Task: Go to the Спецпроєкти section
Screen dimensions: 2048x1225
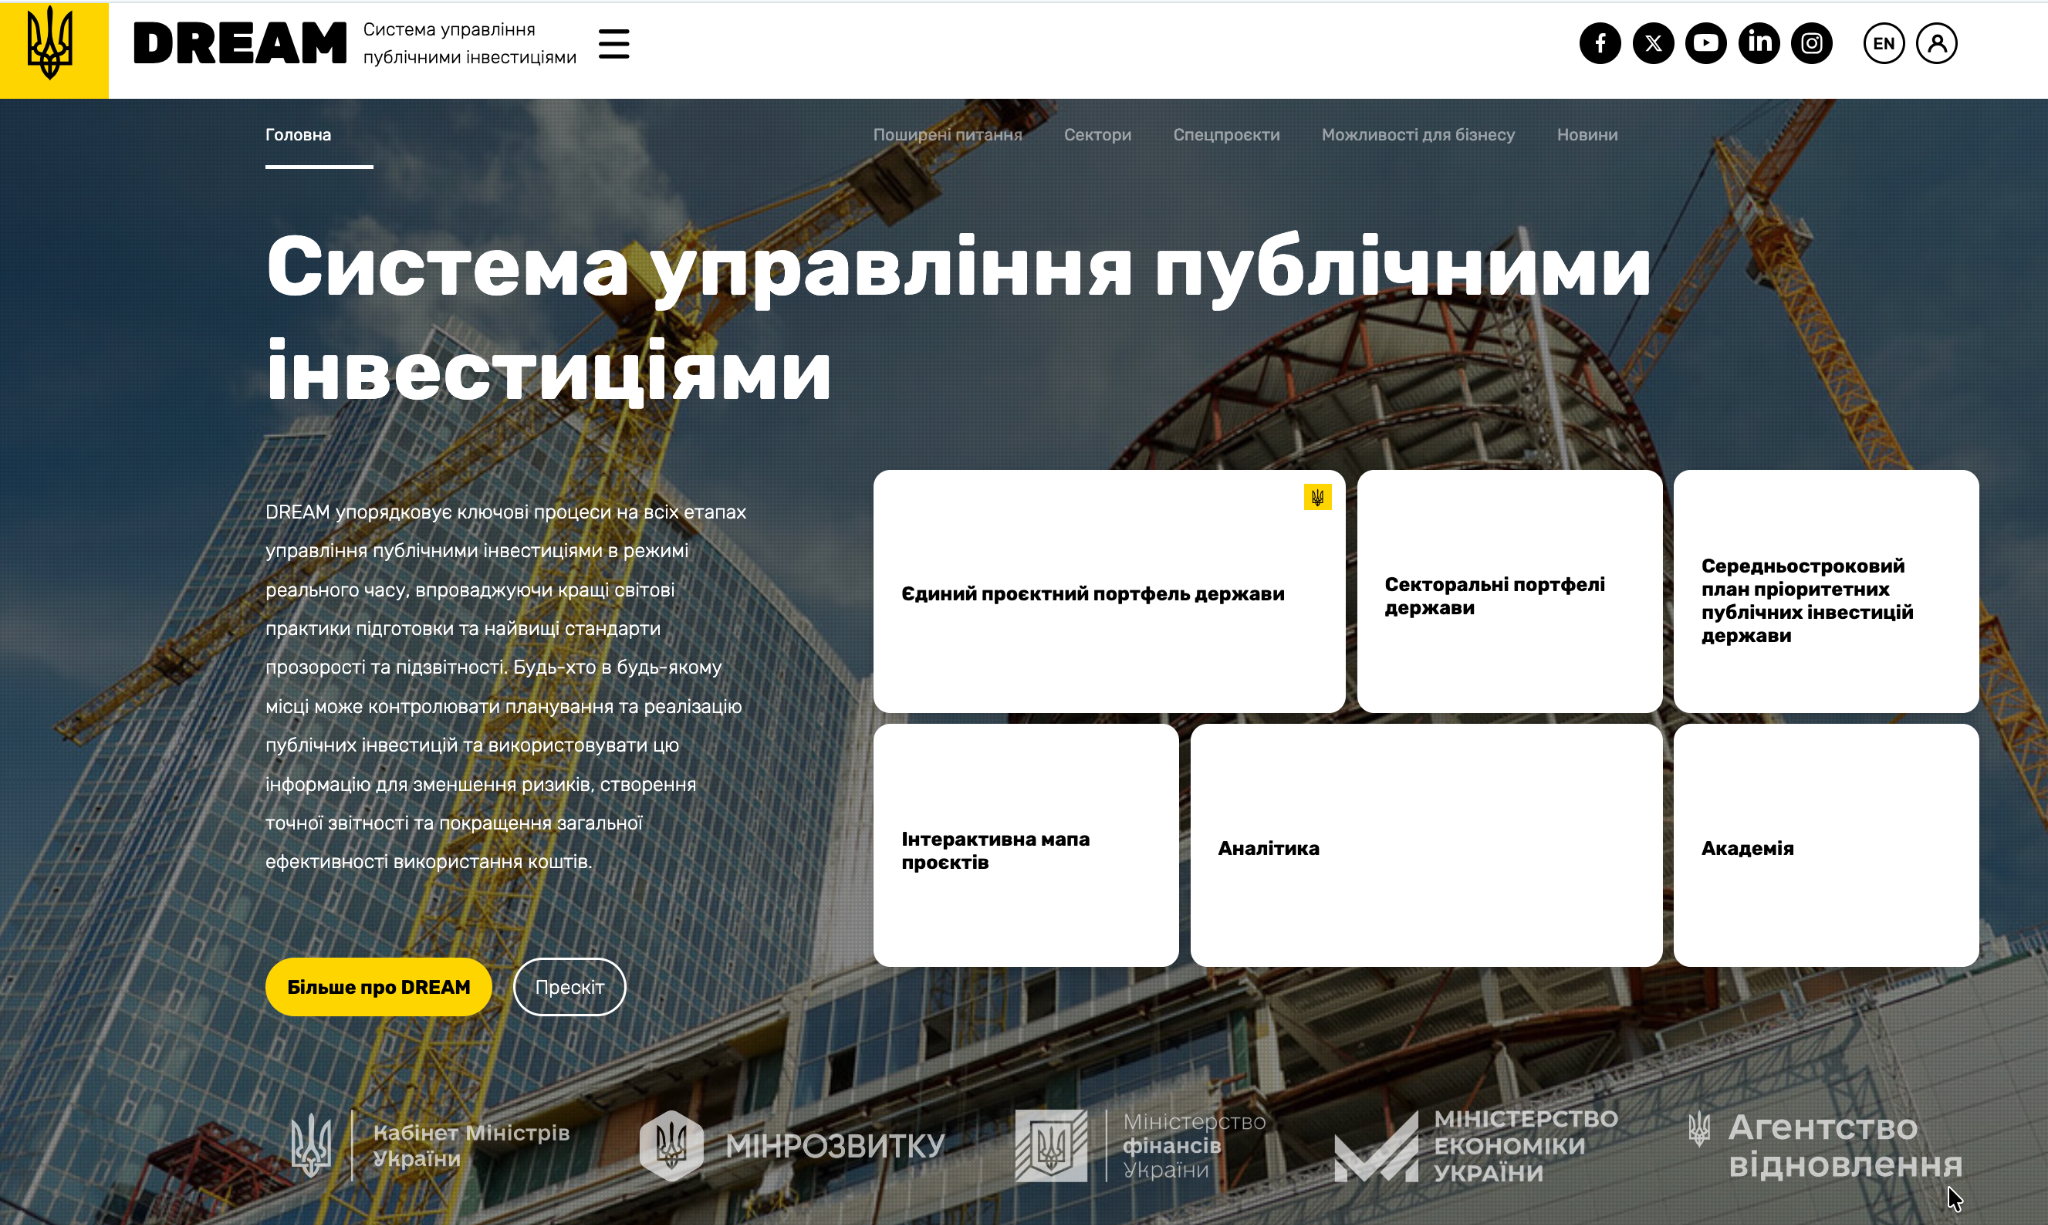Action: 1226,135
